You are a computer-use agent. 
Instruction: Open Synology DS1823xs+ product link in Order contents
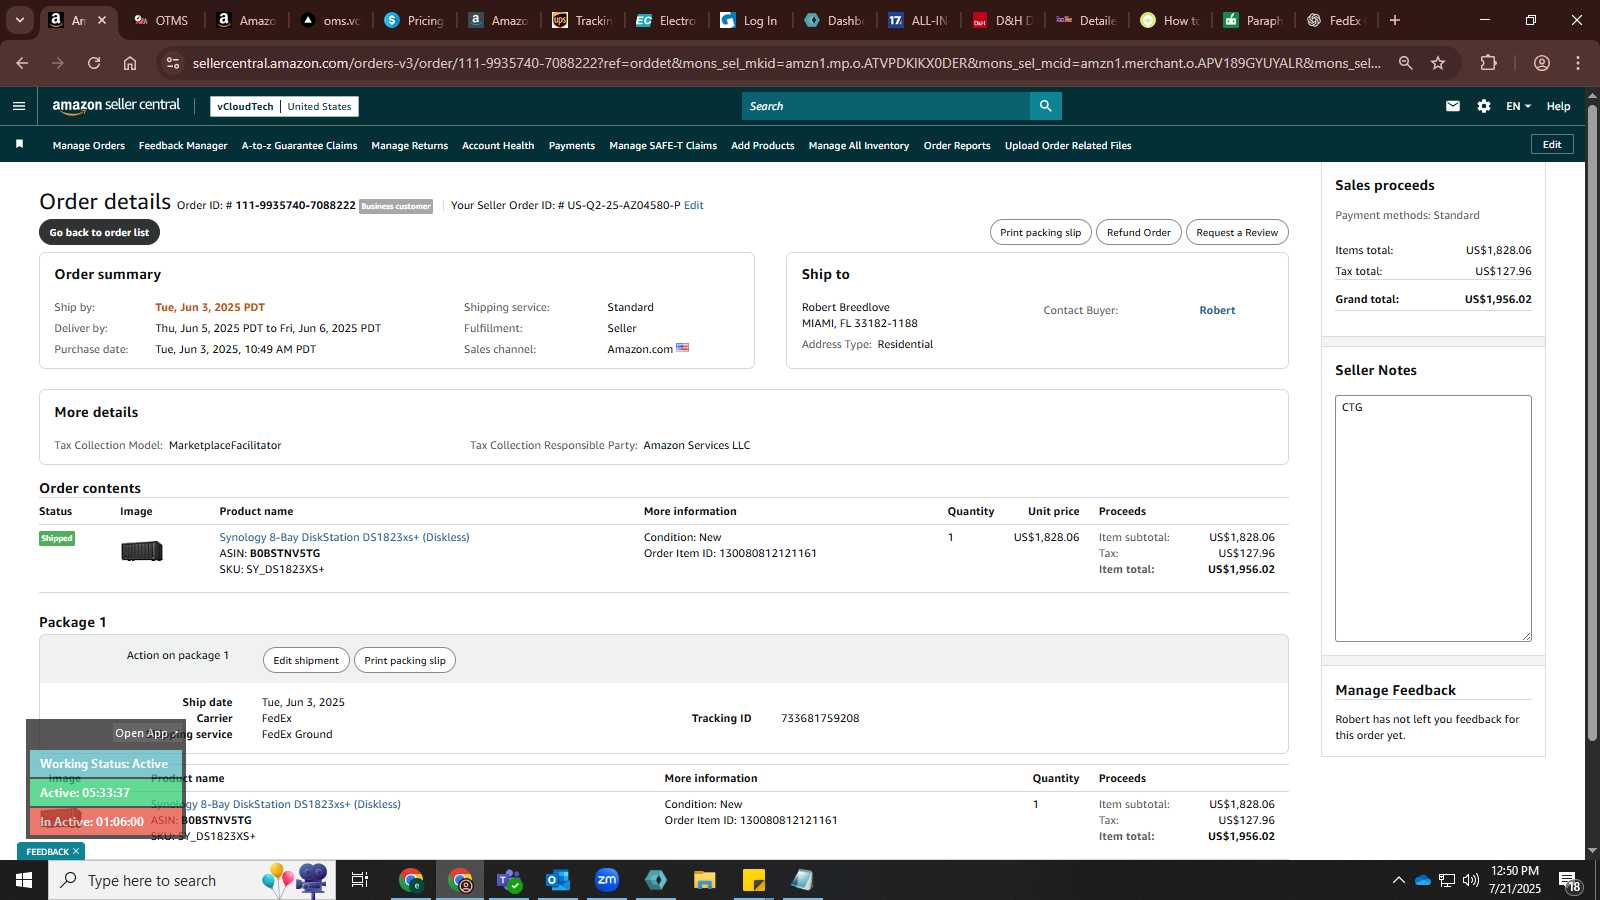click(344, 537)
